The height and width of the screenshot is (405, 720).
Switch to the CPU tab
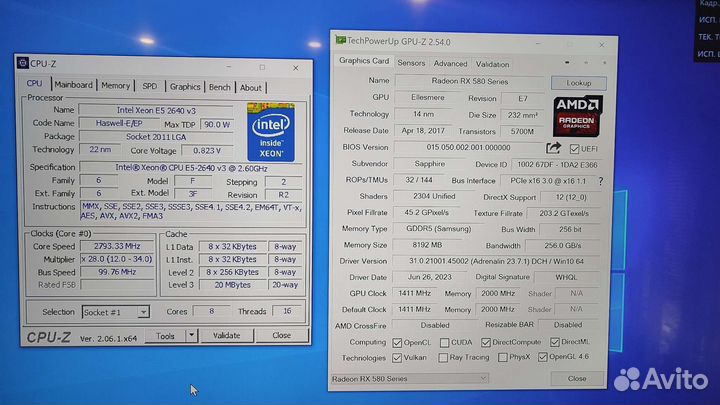[34, 84]
